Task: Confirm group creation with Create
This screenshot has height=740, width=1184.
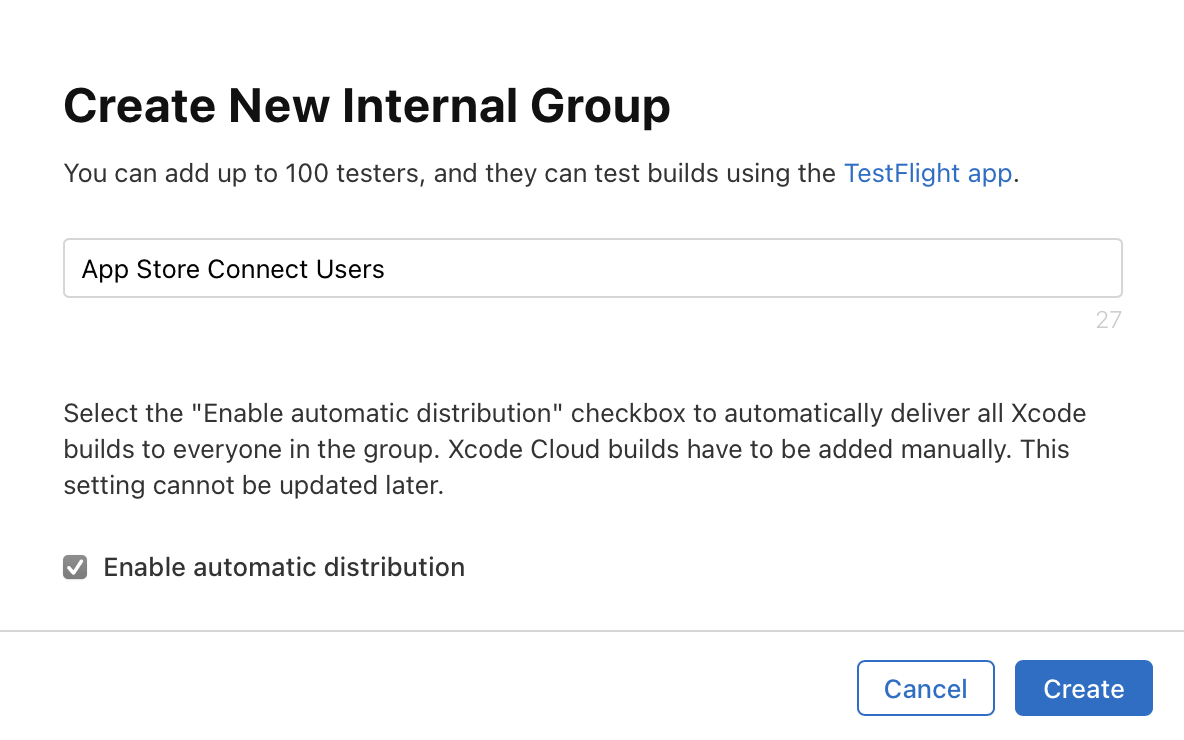Action: click(x=1083, y=688)
